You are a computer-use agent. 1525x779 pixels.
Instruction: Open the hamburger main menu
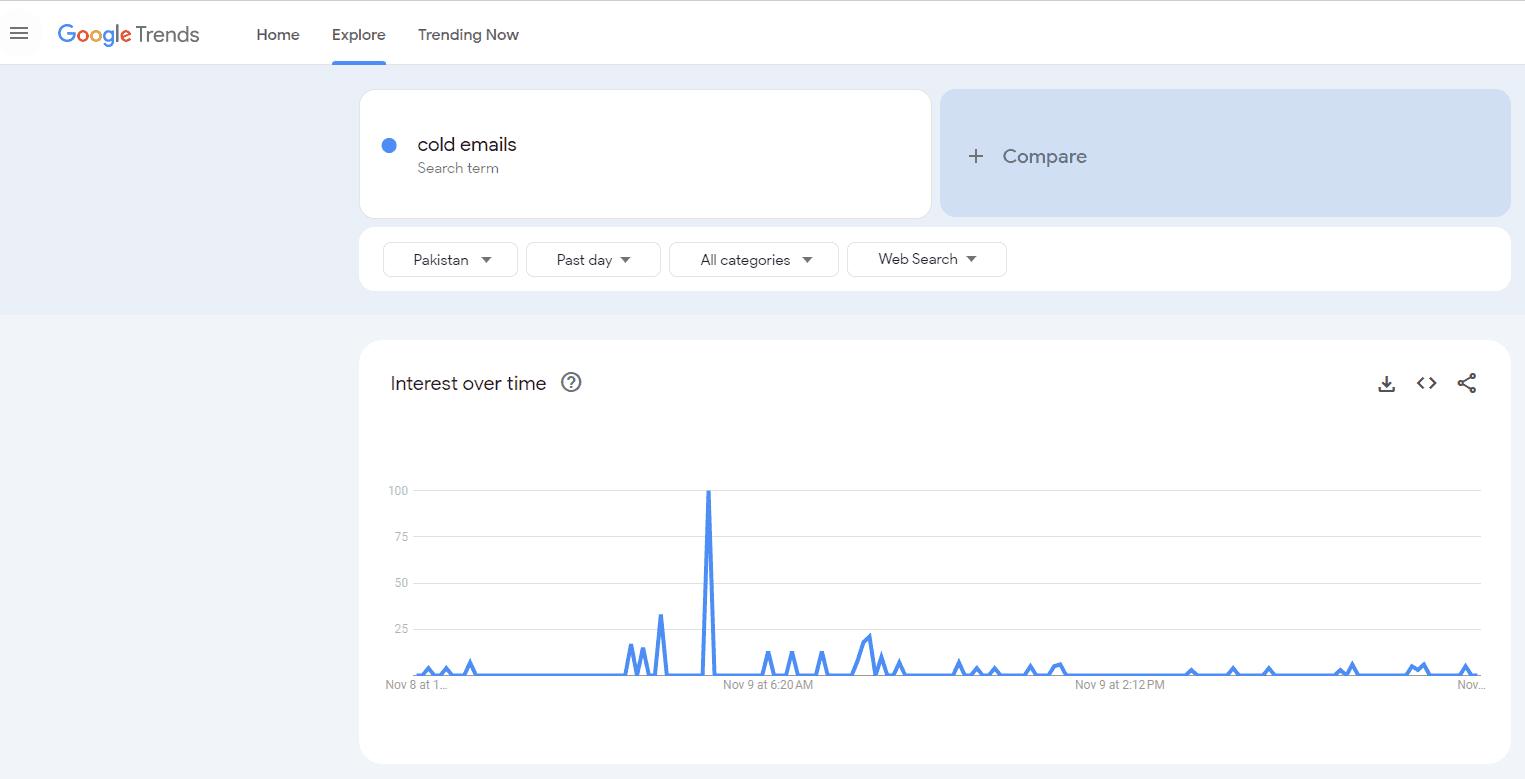[19, 34]
